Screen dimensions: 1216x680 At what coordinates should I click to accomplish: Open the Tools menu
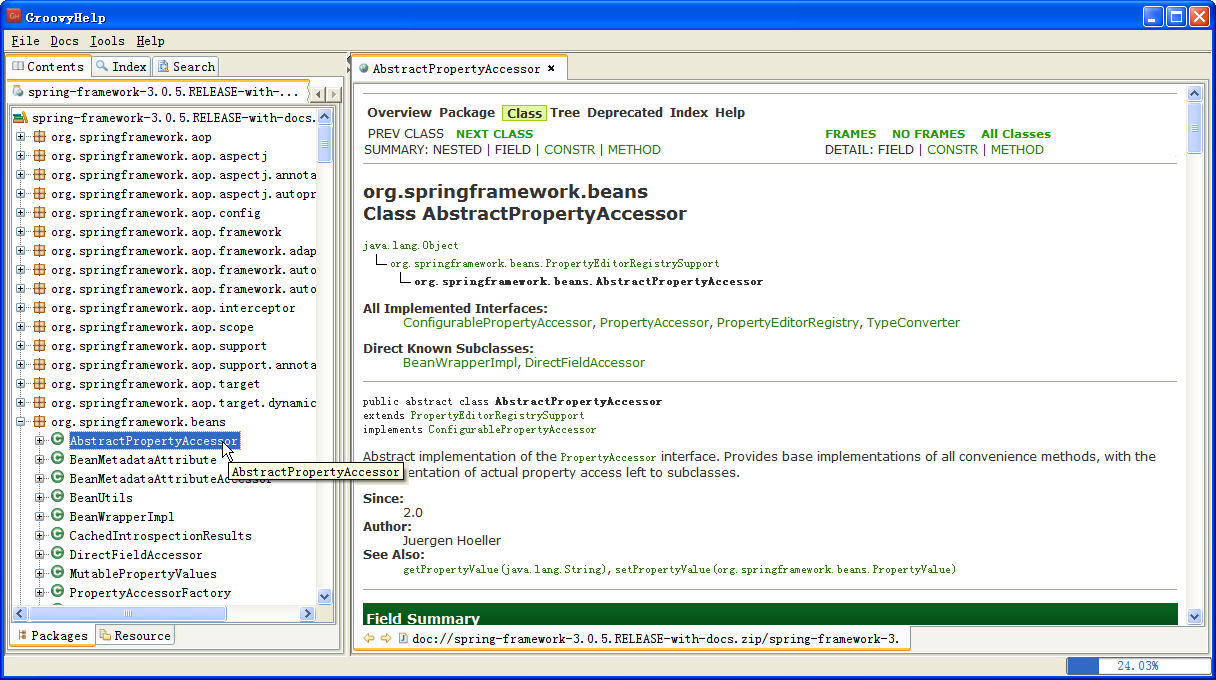(x=107, y=41)
